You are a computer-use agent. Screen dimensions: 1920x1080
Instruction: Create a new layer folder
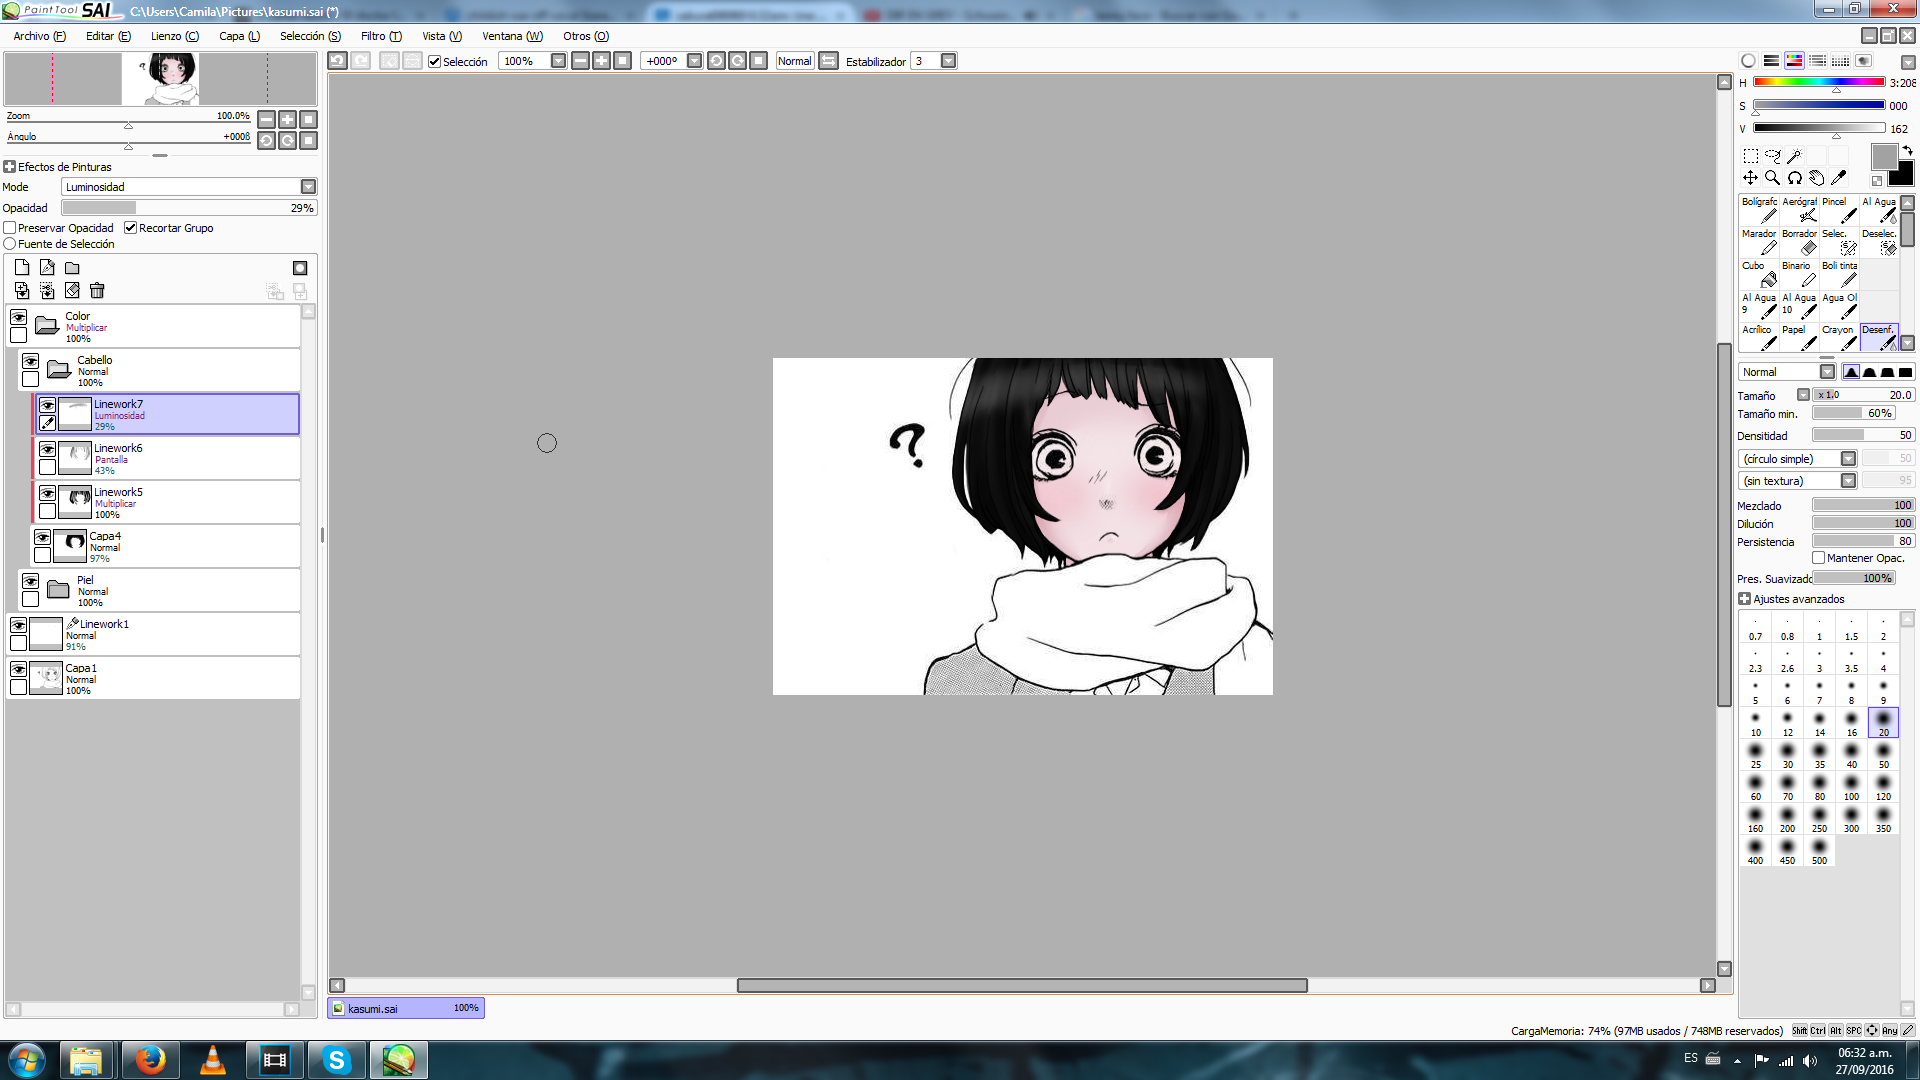point(72,268)
